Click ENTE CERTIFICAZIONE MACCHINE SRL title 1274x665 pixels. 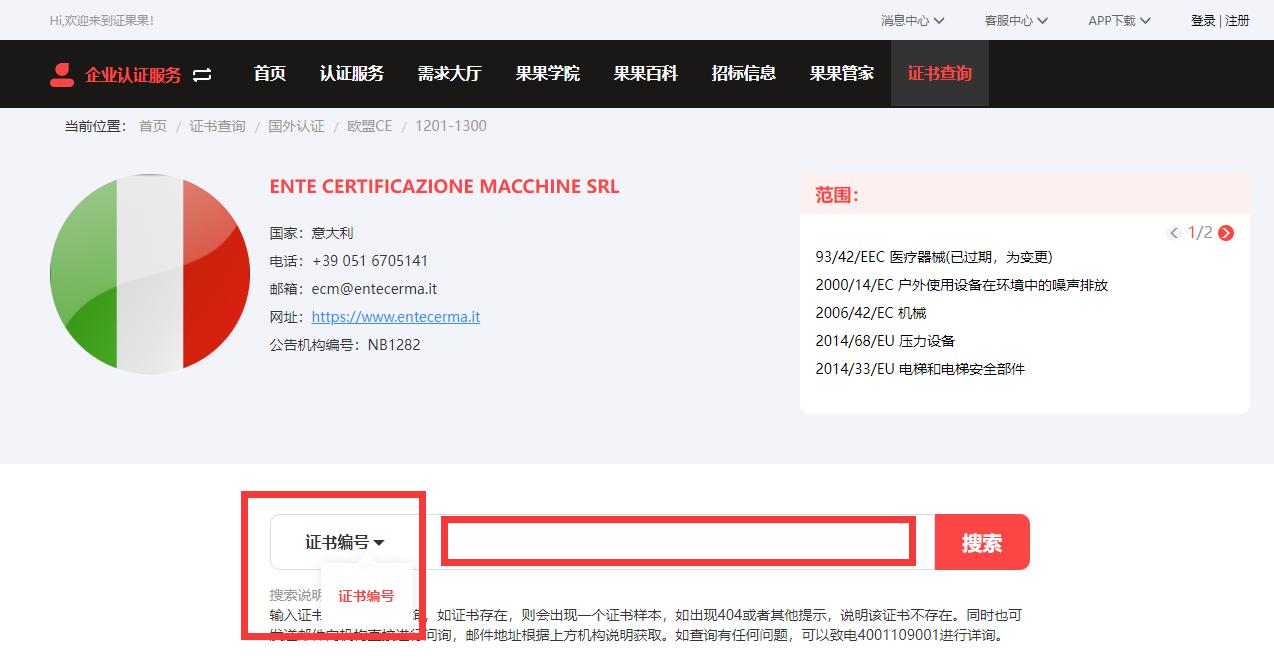pos(444,187)
